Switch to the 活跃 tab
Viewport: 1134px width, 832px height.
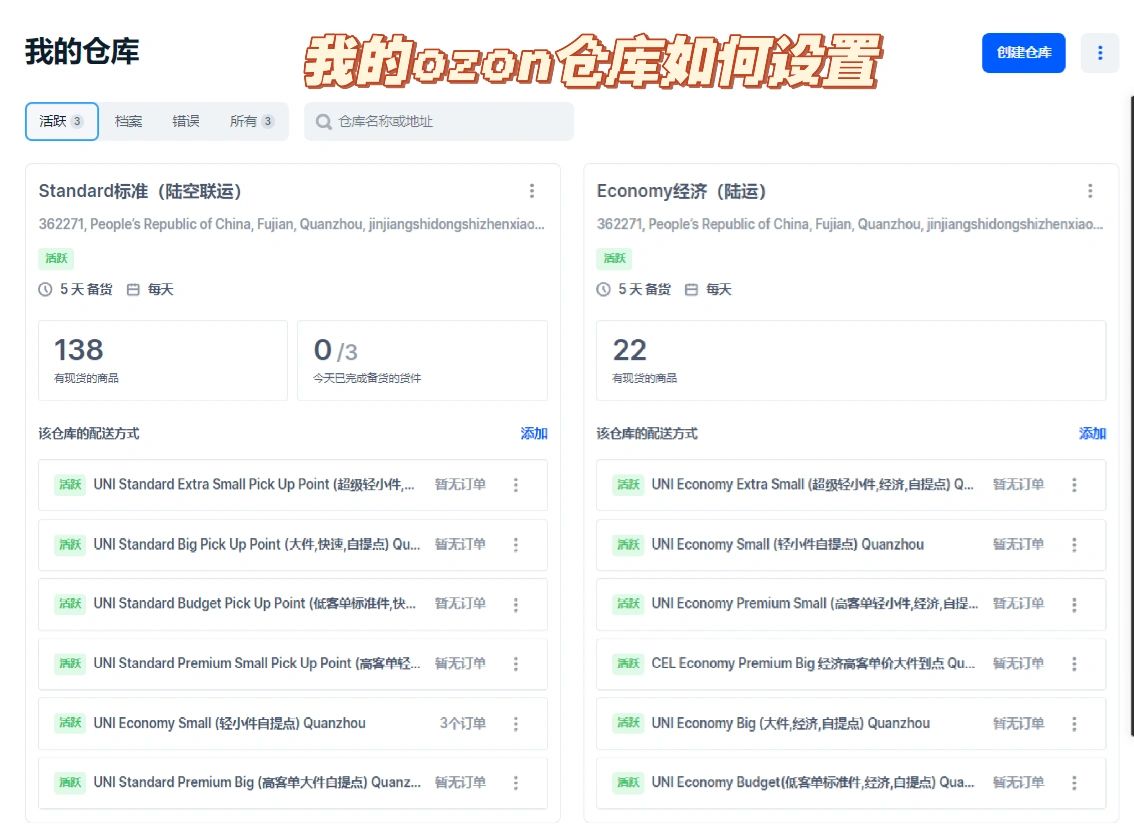point(61,122)
